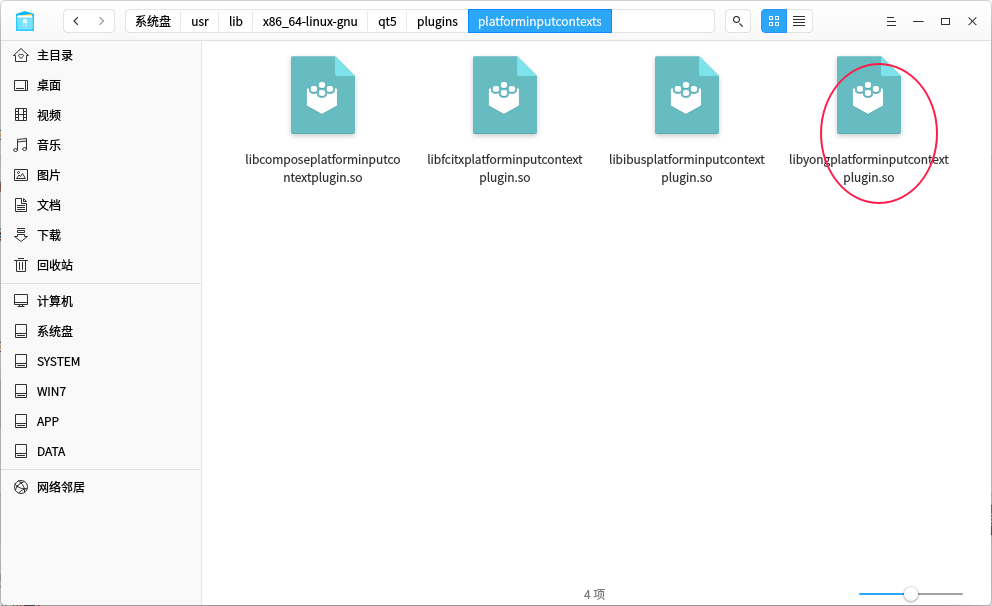Close the file manager window
This screenshot has height=606, width=992.
[972, 22]
